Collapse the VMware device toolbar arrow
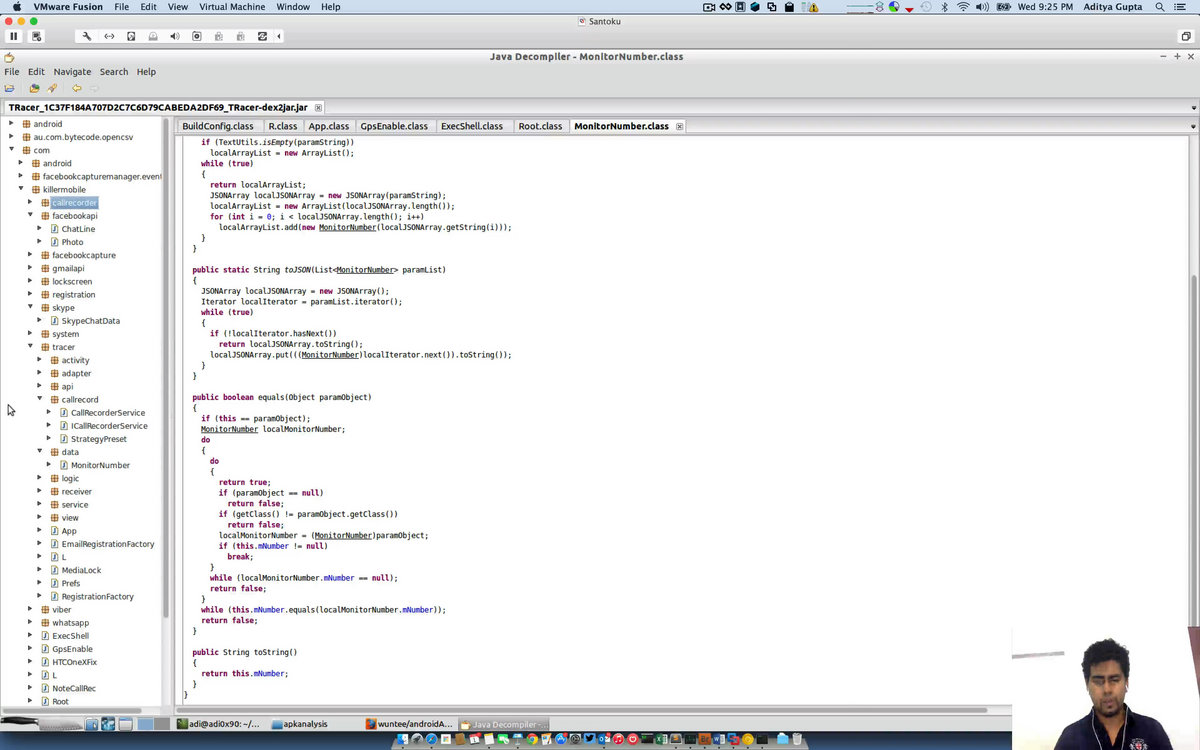The image size is (1200, 750). point(279,36)
